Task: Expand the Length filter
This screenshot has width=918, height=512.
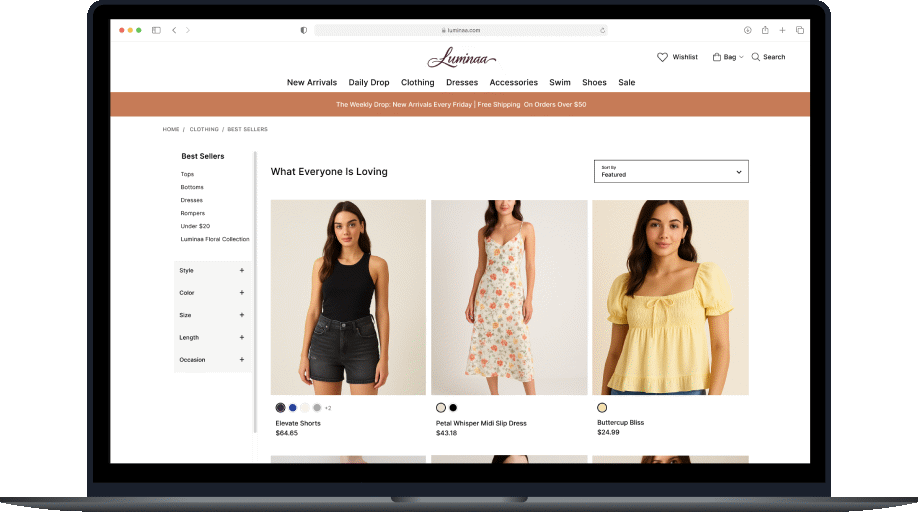Action: (x=242, y=338)
